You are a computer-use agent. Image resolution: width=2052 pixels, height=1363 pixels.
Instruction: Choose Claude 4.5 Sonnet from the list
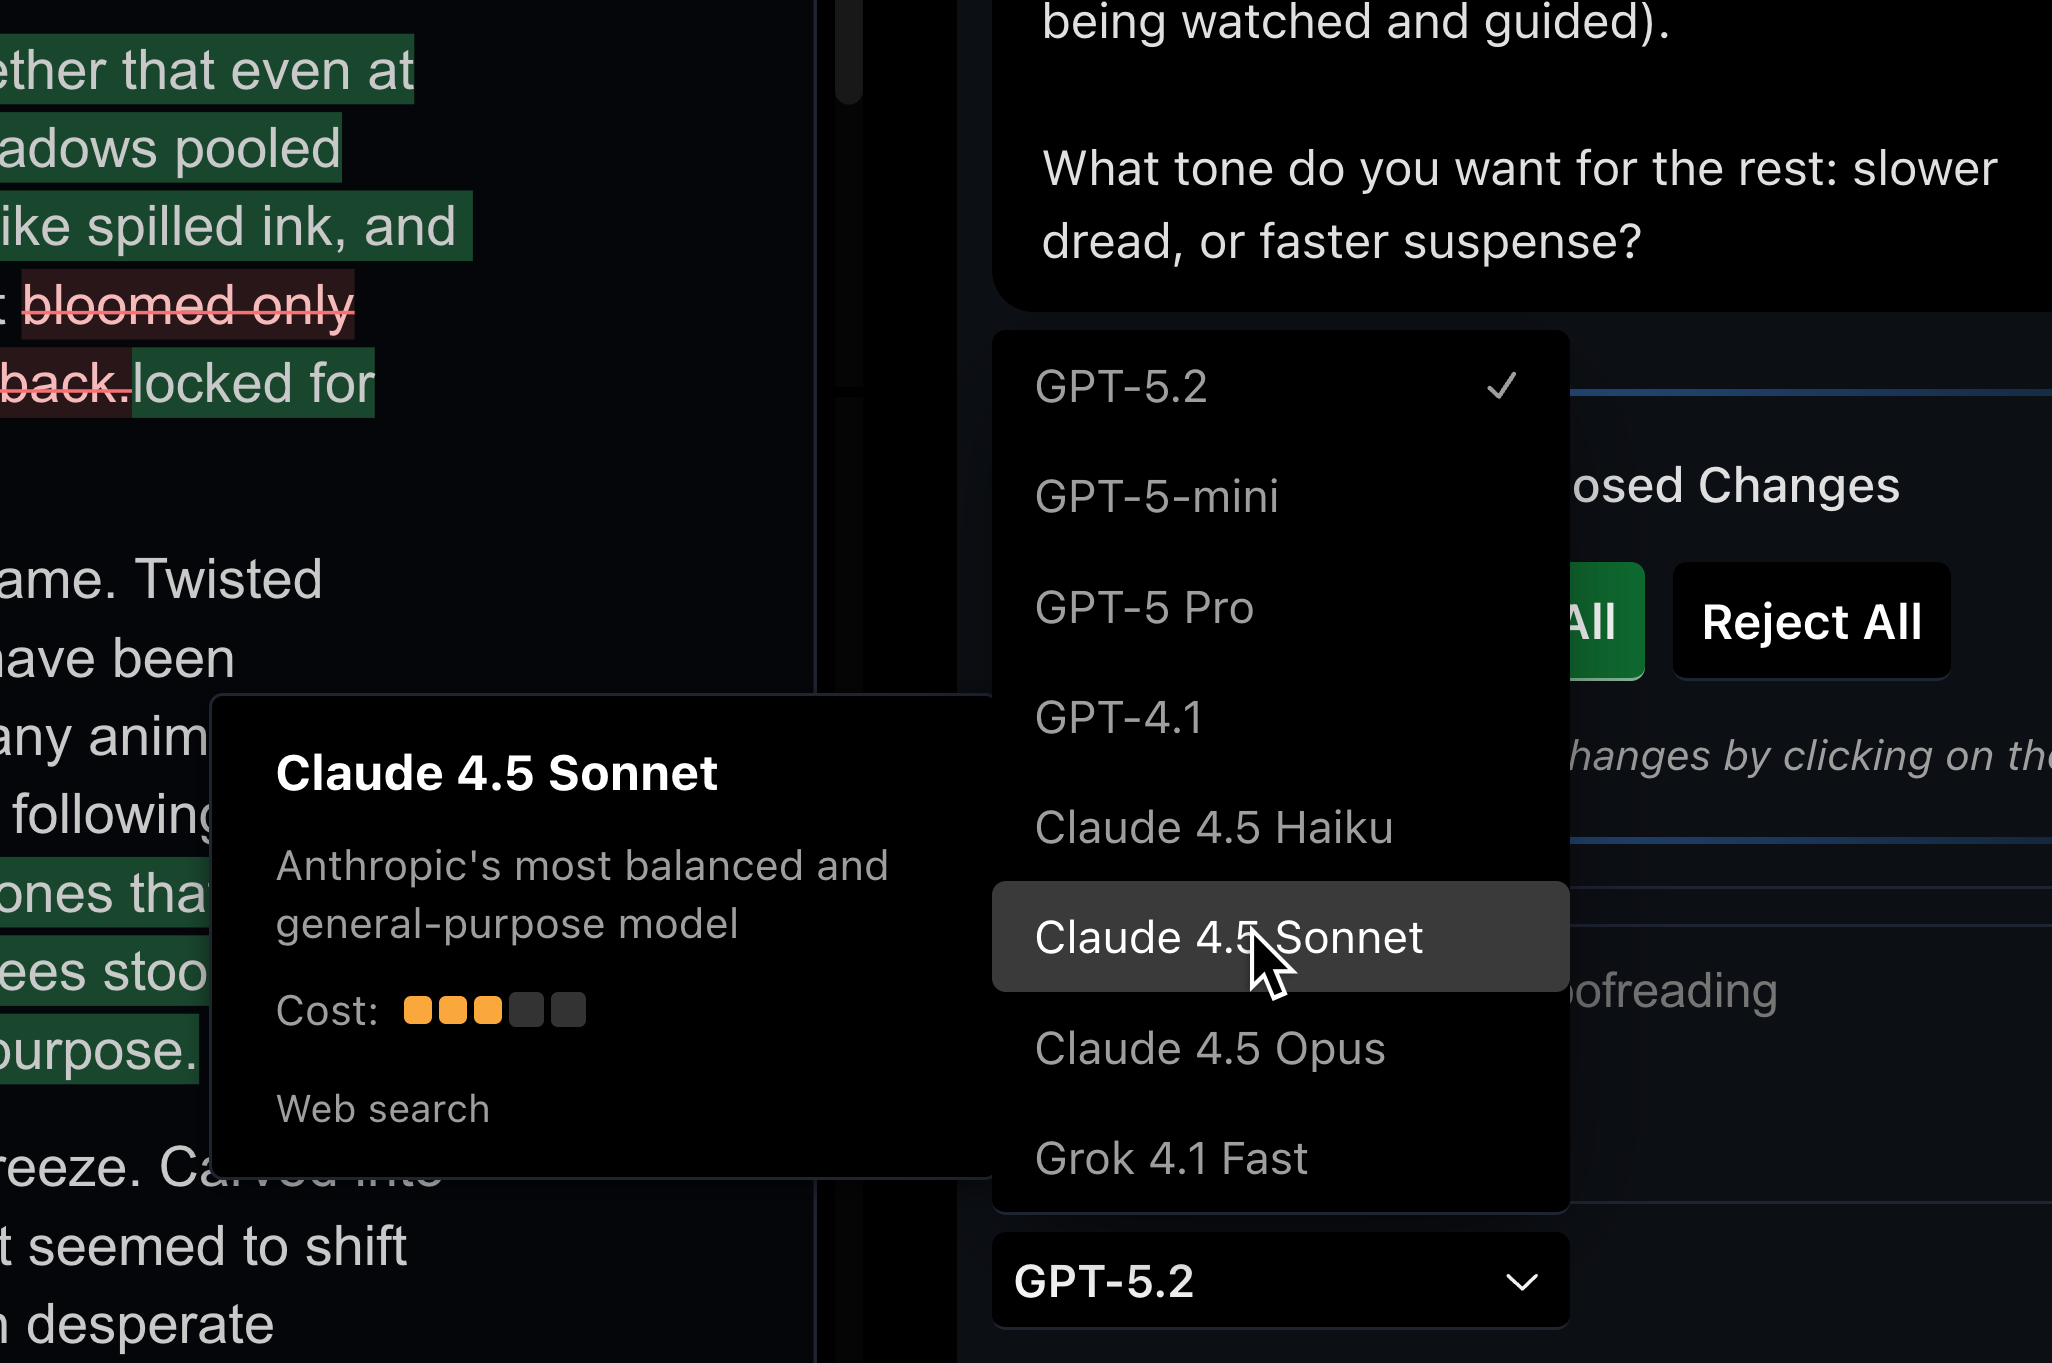pyautogui.click(x=1229, y=938)
